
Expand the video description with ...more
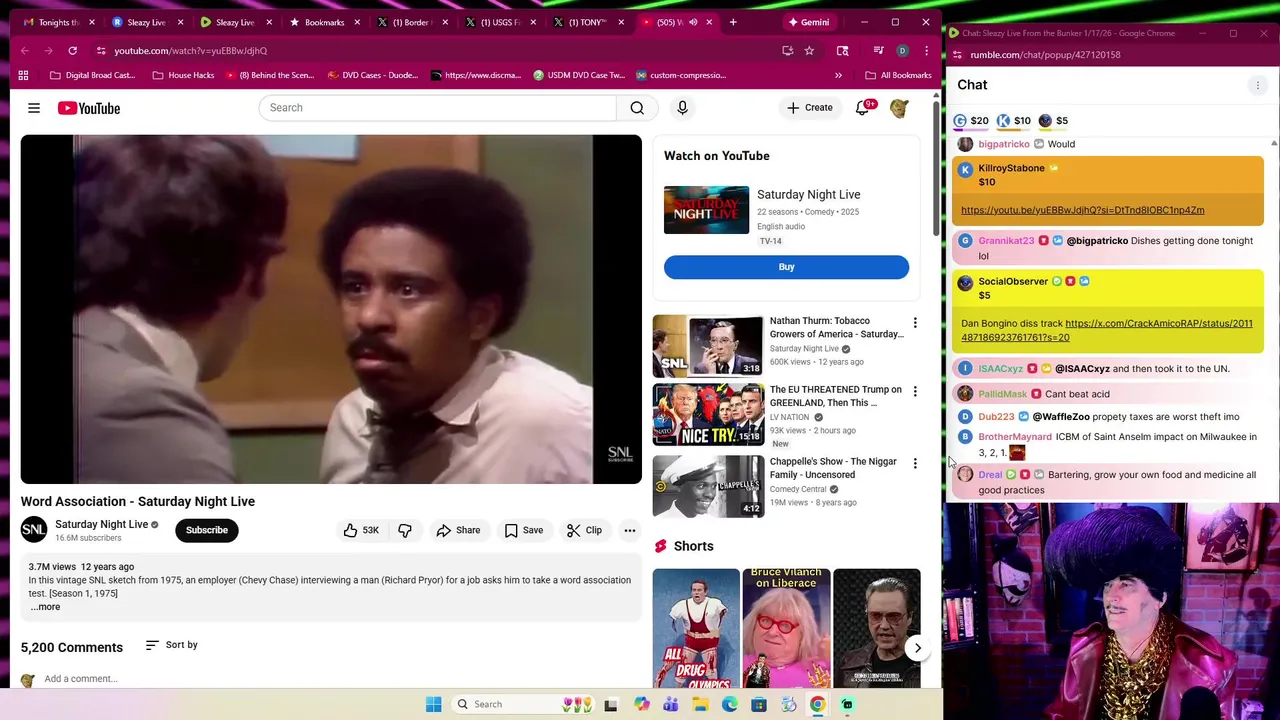[x=45, y=607]
